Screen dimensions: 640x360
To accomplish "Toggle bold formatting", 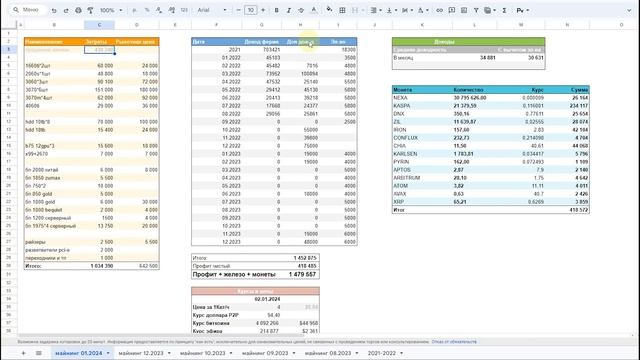I will [276, 10].
